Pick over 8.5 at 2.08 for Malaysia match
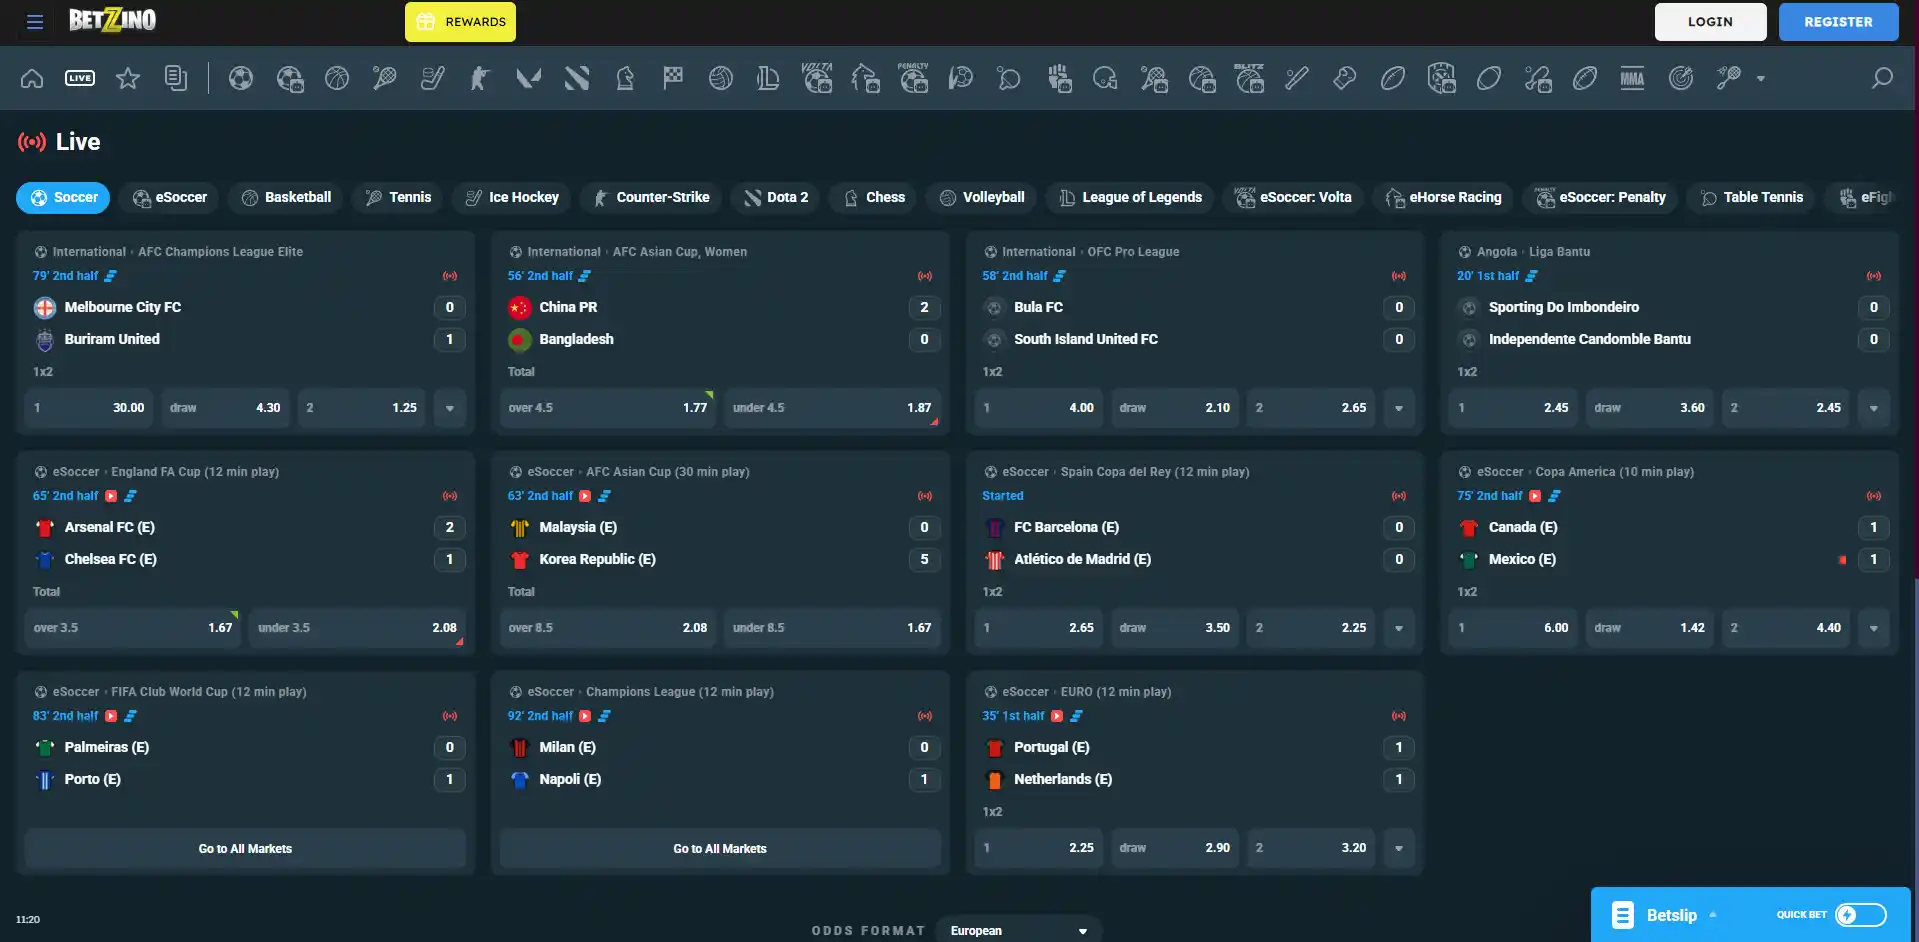The width and height of the screenshot is (1919, 942). [x=608, y=628]
